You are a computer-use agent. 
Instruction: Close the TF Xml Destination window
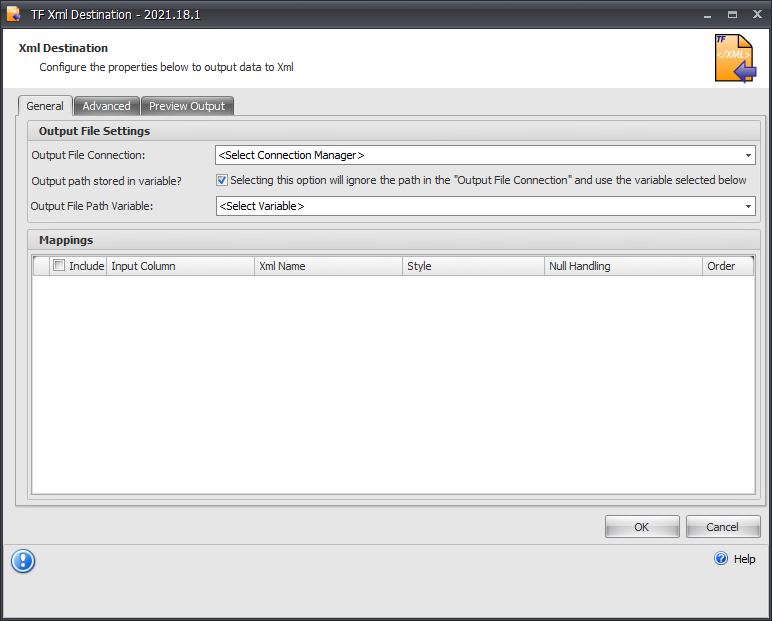tap(757, 14)
